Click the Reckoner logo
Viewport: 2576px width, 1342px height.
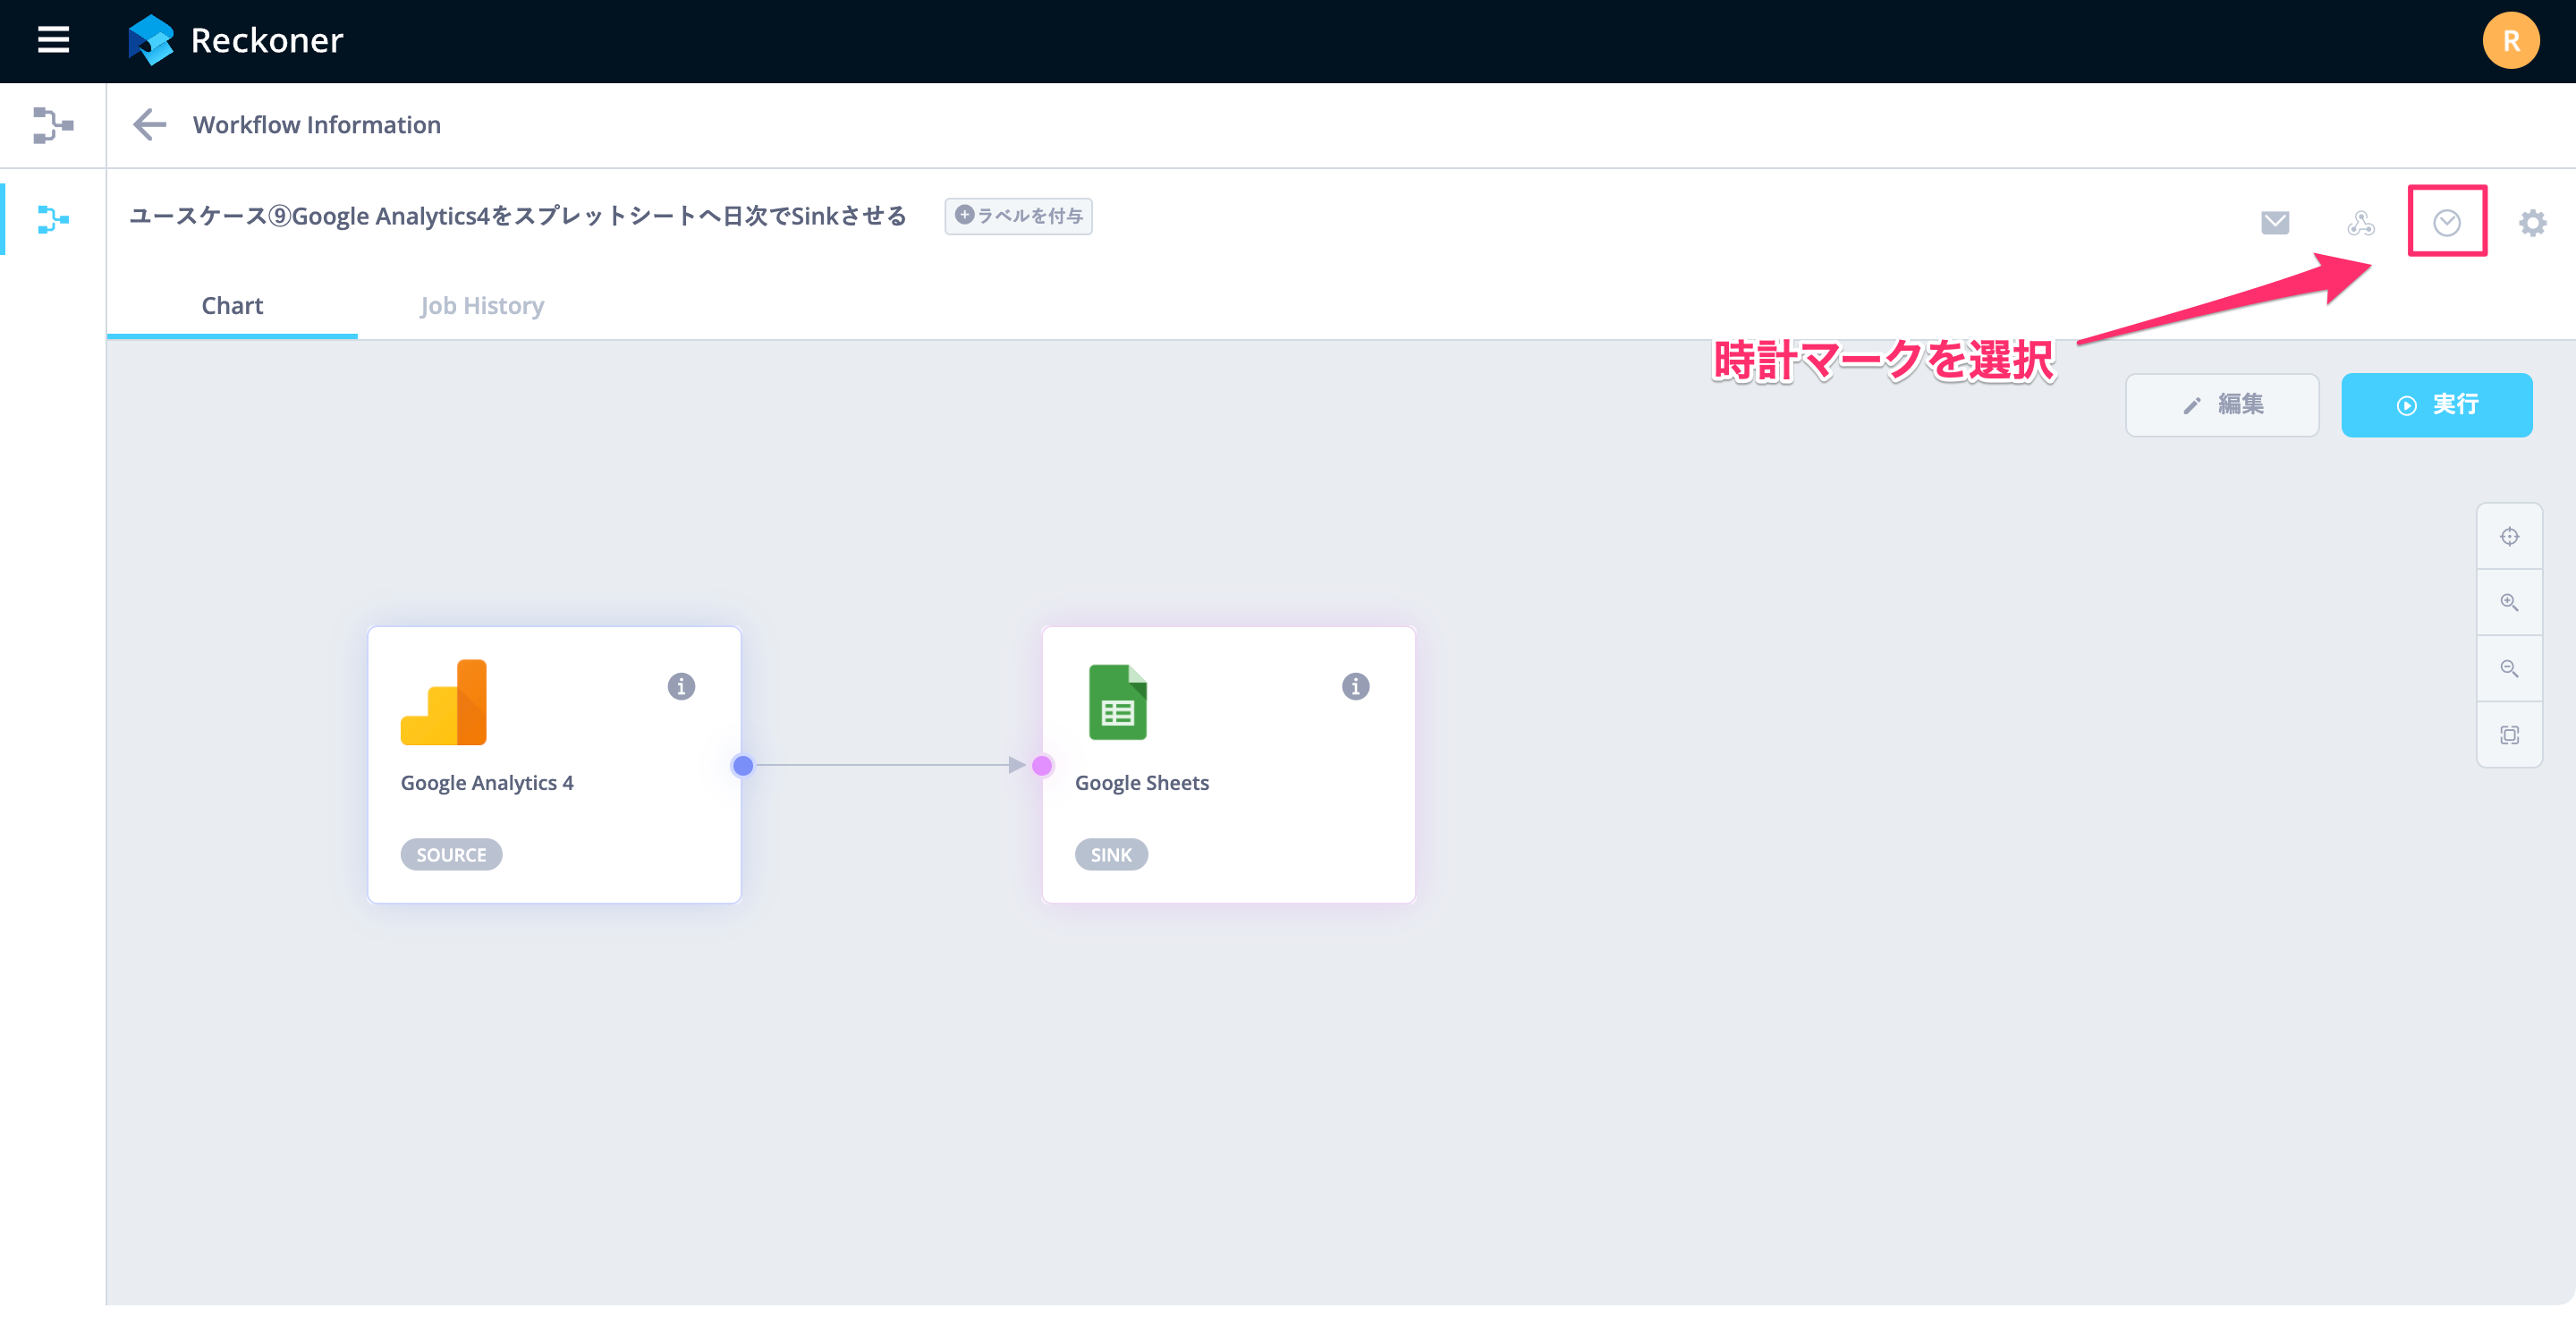151,40
